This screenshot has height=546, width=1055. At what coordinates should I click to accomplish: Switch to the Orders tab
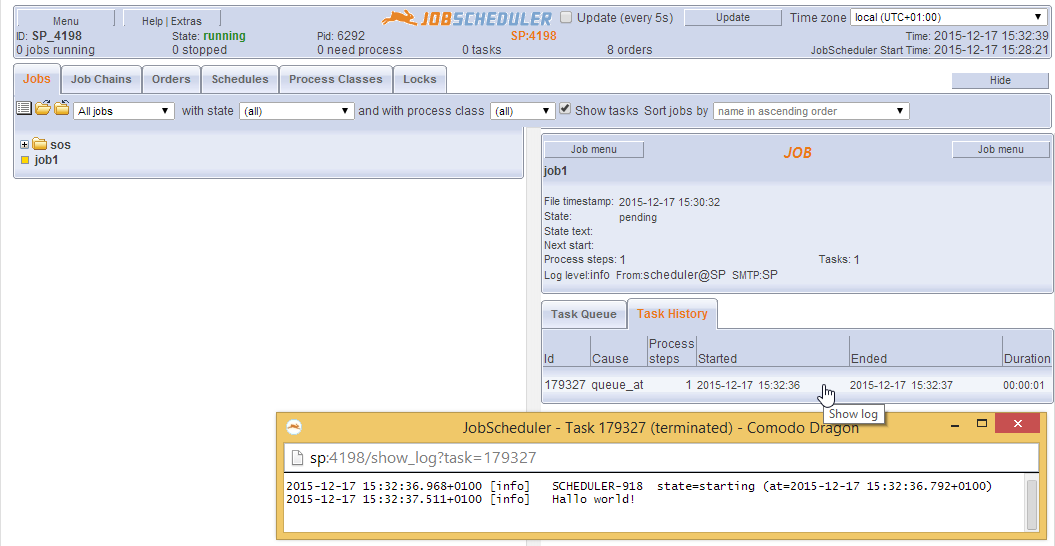(171, 79)
